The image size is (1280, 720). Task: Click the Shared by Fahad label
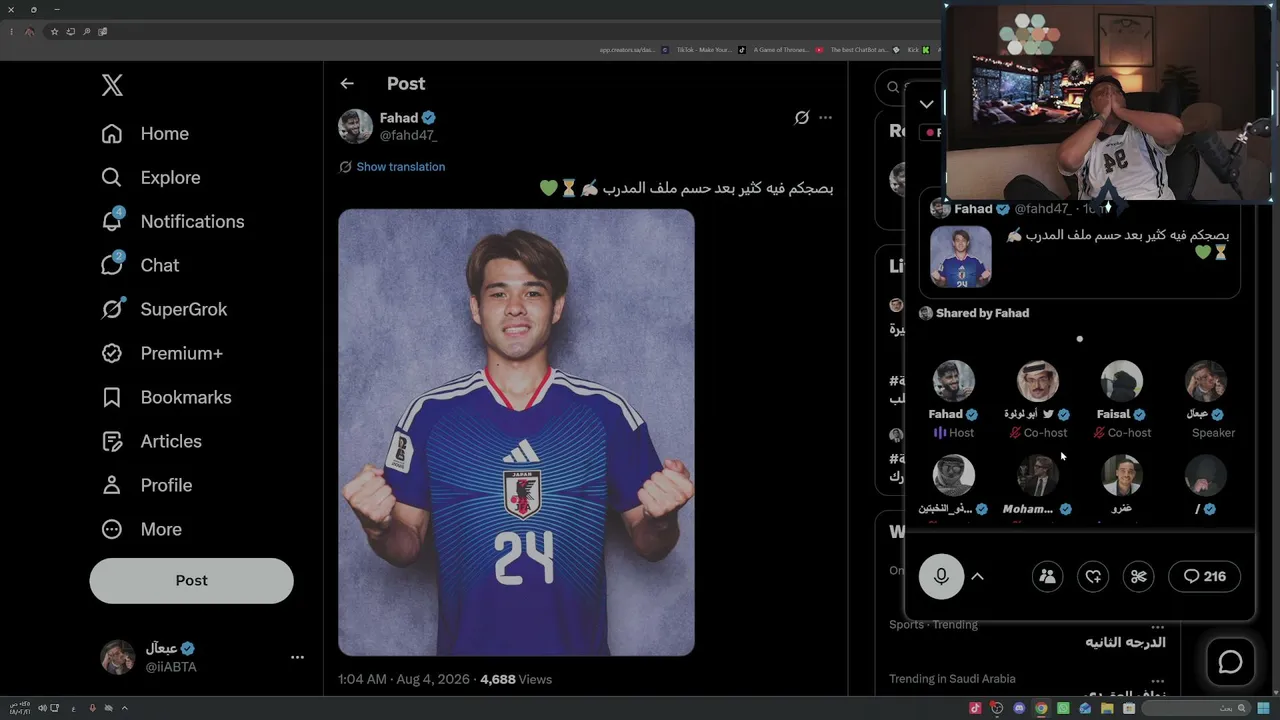click(982, 313)
